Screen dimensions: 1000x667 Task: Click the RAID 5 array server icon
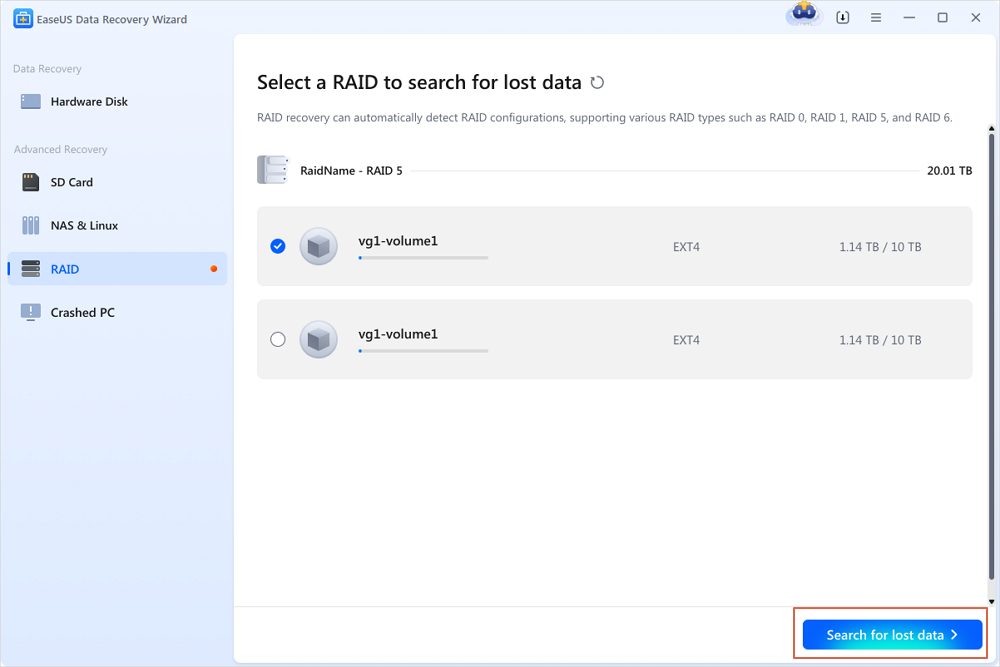coord(273,170)
